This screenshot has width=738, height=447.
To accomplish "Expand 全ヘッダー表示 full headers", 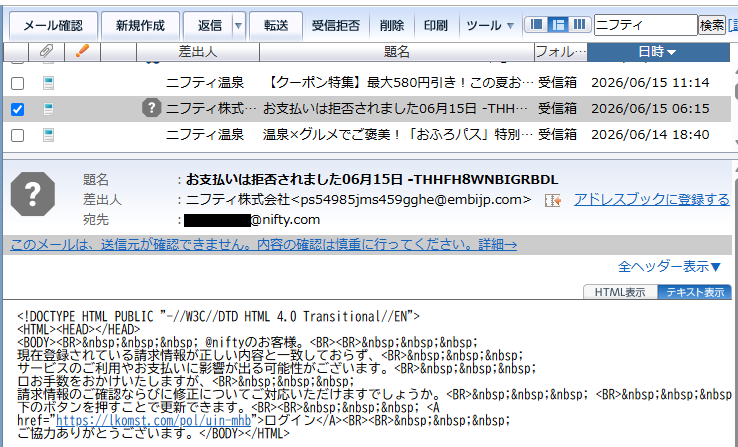I will point(669,267).
